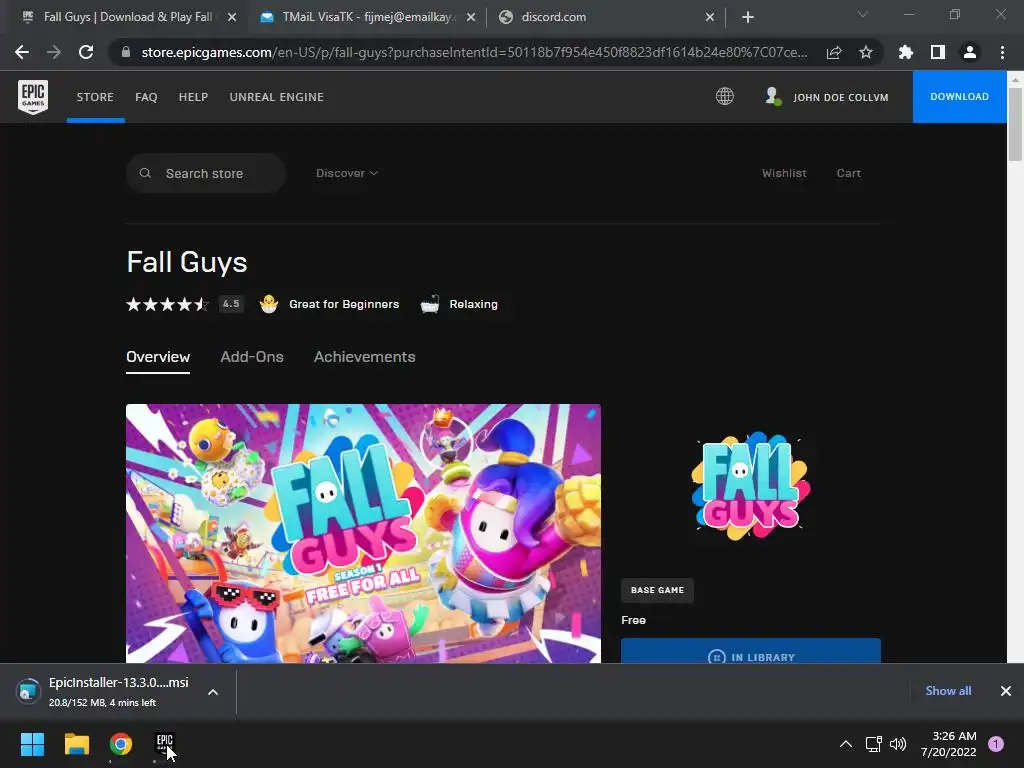This screenshot has height=768, width=1024.
Task: Switch to the Achievements tab
Action: point(364,357)
